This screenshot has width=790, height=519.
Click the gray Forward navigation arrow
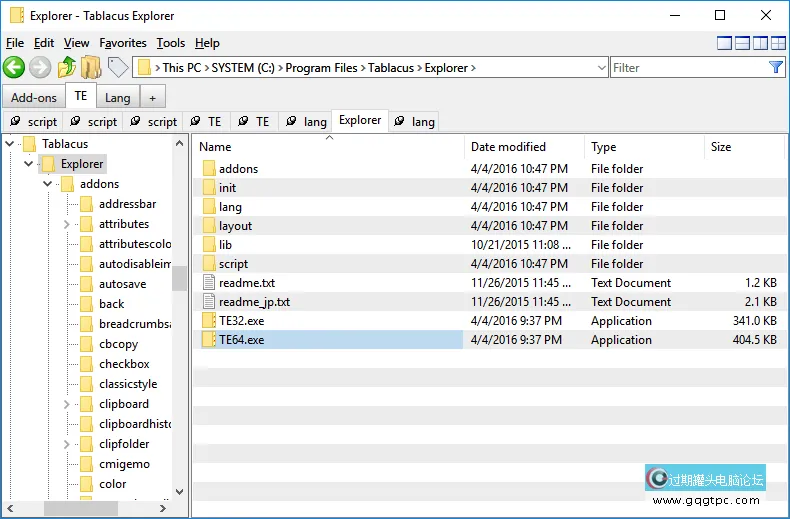pyautogui.click(x=40, y=67)
